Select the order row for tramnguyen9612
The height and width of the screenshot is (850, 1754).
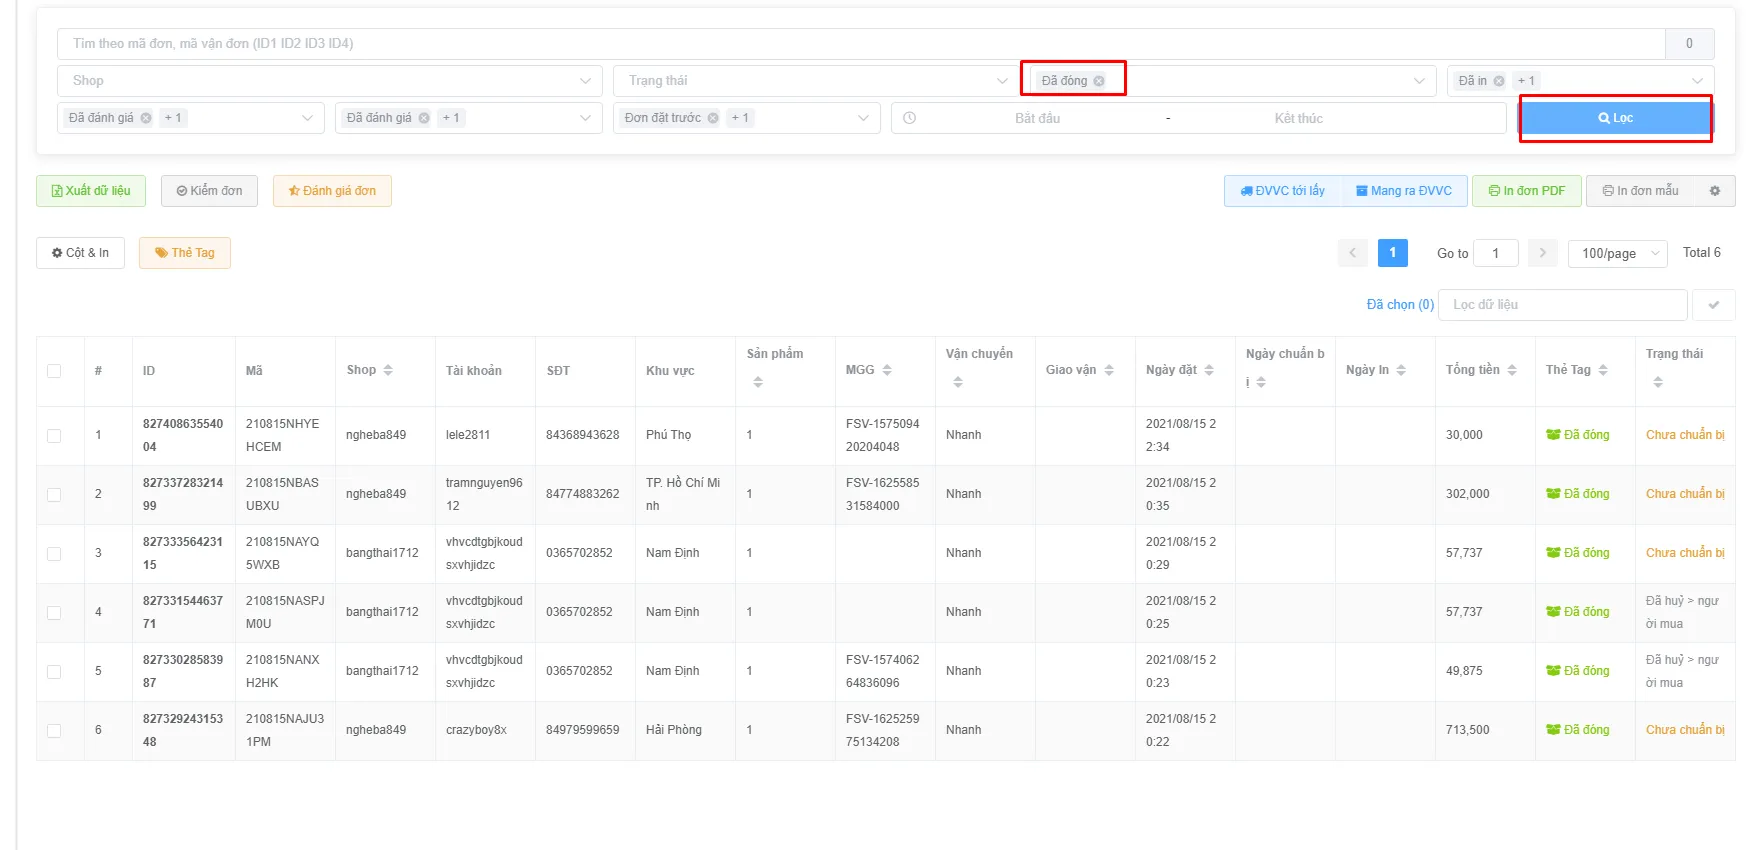pyautogui.click(x=54, y=495)
